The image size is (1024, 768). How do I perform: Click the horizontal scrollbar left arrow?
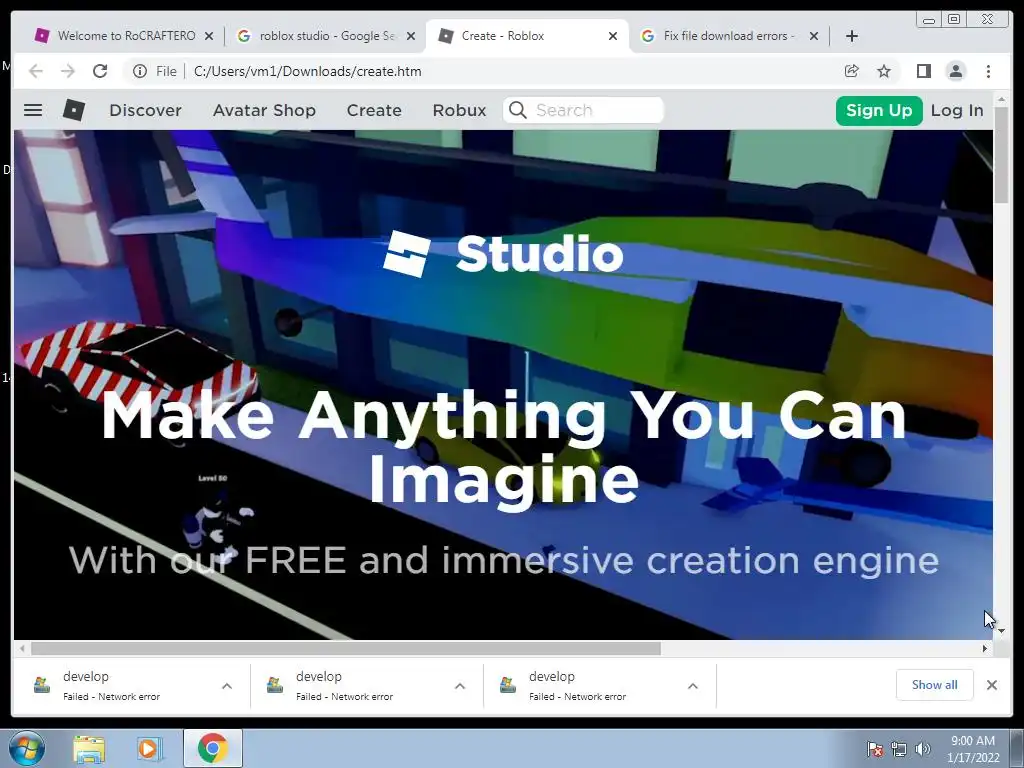coord(22,648)
